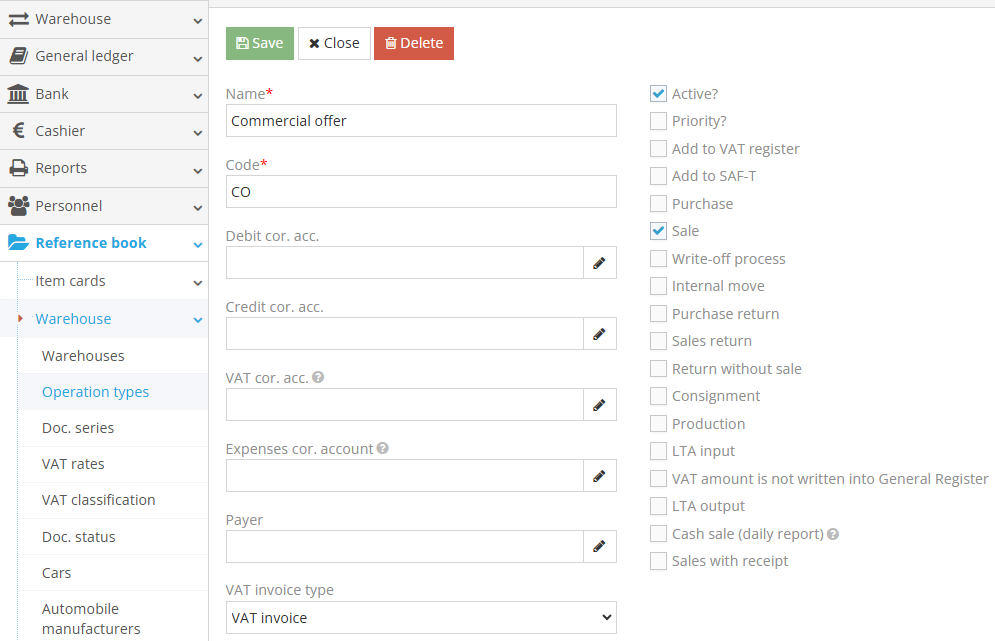Click the pencil icon for Credit cor. acc.
995x641 pixels.
point(599,334)
